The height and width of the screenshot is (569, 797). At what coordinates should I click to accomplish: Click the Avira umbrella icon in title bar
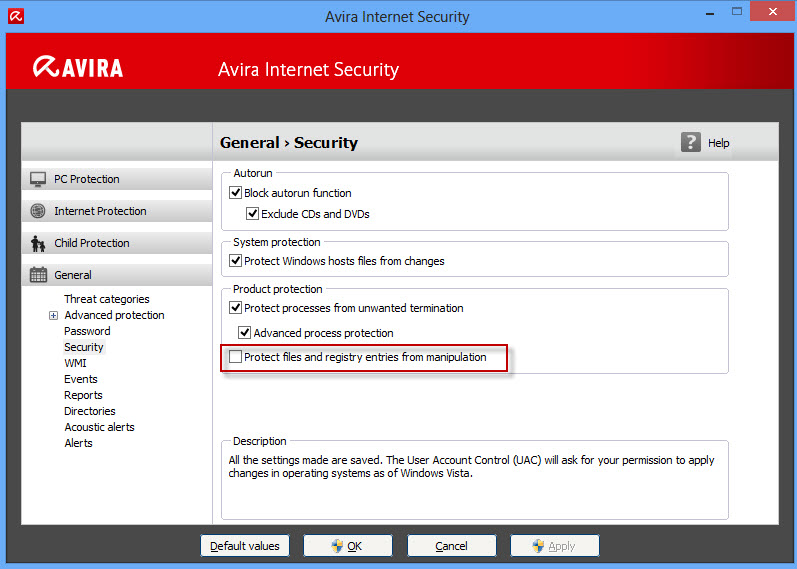pyautogui.click(x=16, y=16)
